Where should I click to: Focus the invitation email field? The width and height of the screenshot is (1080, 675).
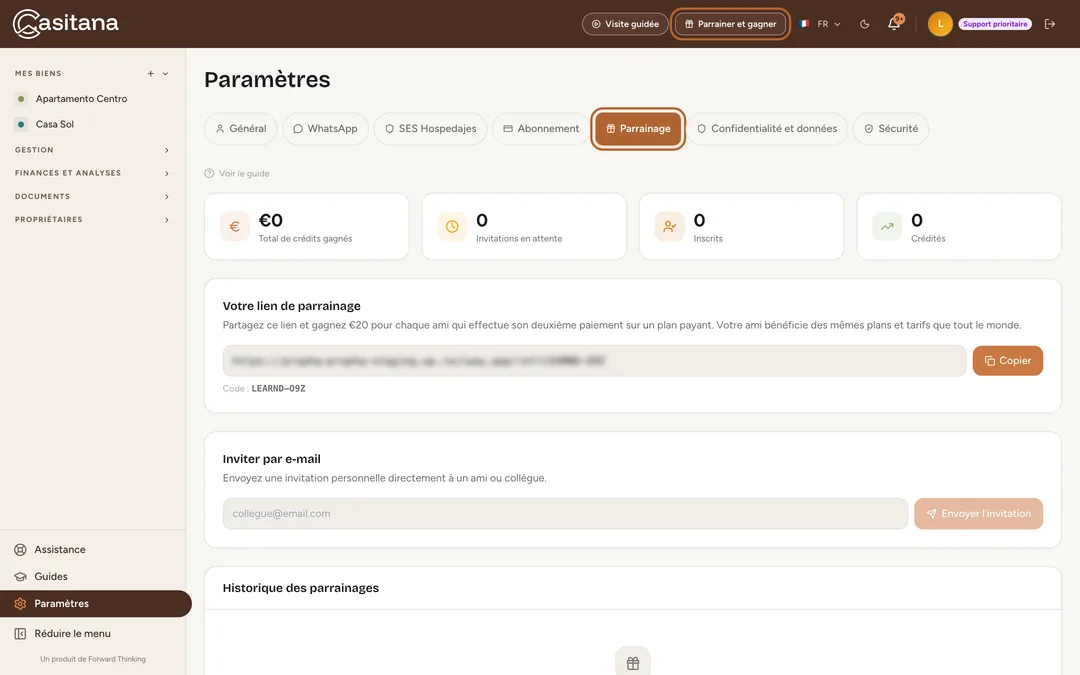565,514
